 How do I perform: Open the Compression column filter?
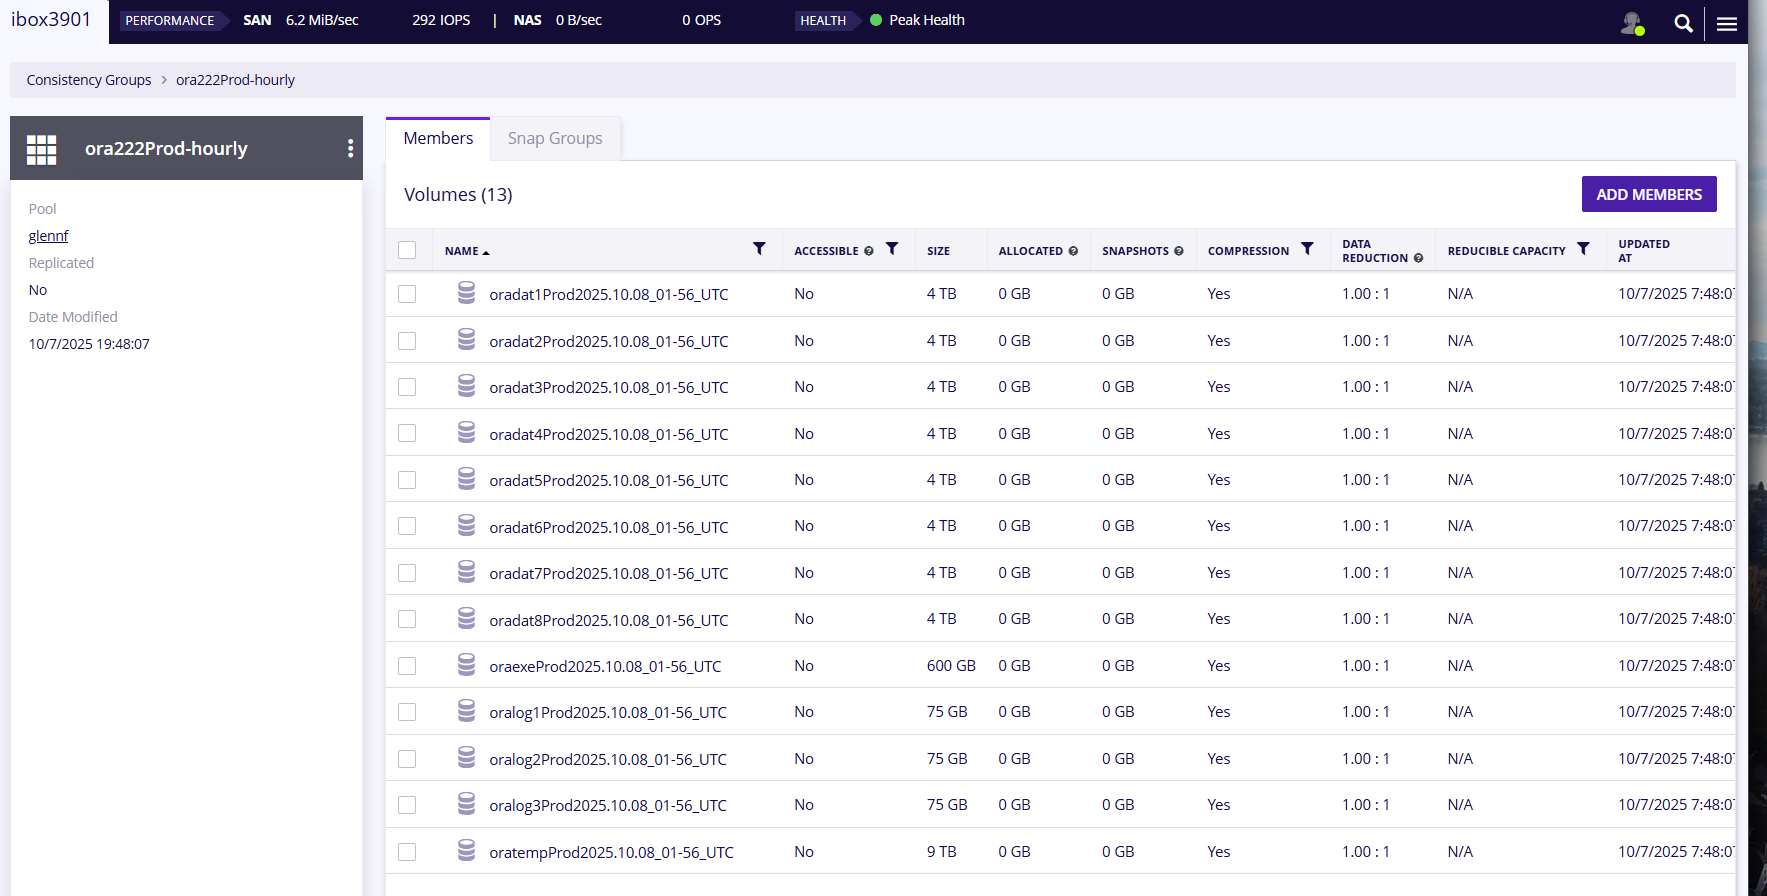[x=1307, y=248]
